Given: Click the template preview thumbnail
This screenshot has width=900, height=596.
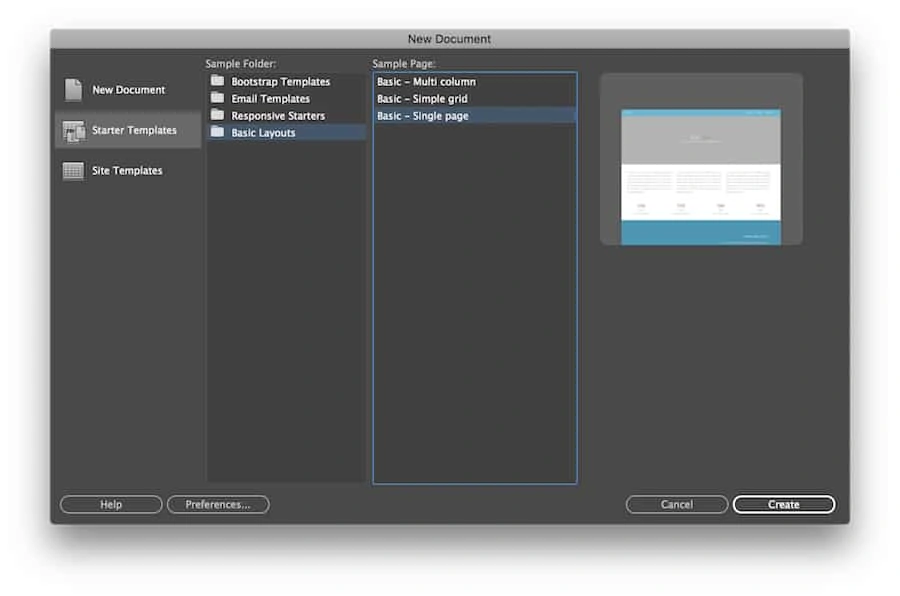Looking at the screenshot, I should pos(701,176).
